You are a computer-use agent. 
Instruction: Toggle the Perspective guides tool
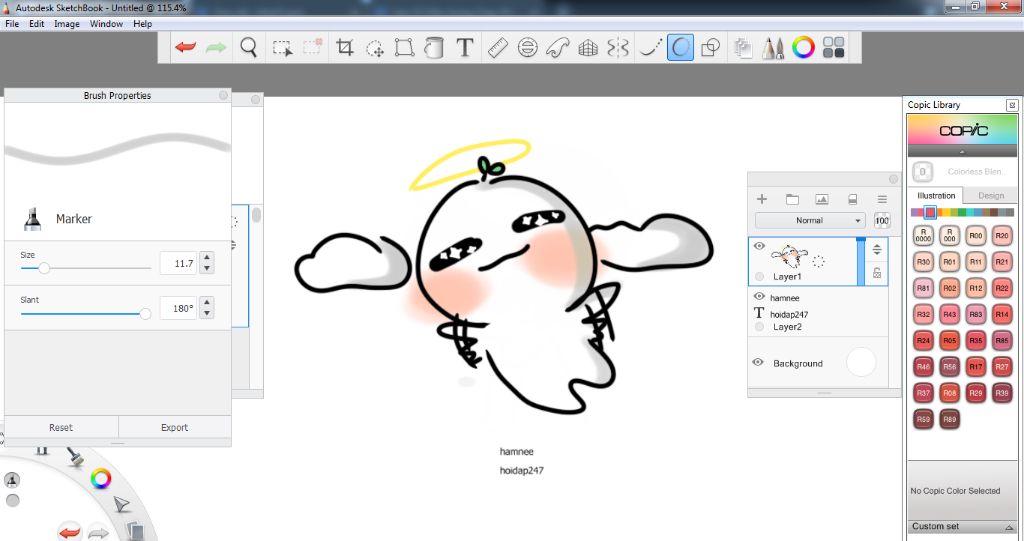(x=588, y=47)
